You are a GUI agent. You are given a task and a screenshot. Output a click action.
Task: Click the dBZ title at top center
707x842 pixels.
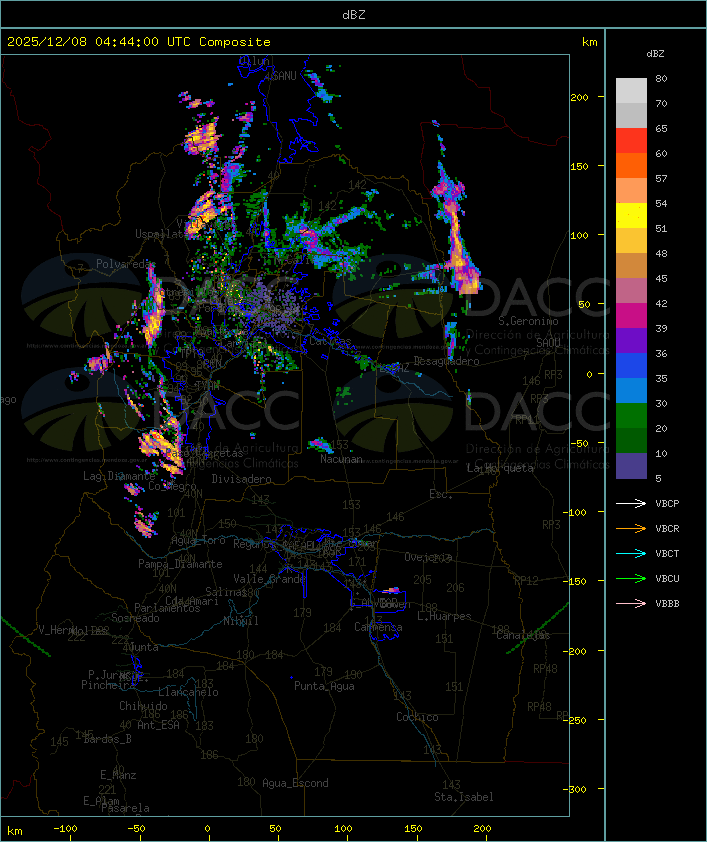tap(354, 14)
